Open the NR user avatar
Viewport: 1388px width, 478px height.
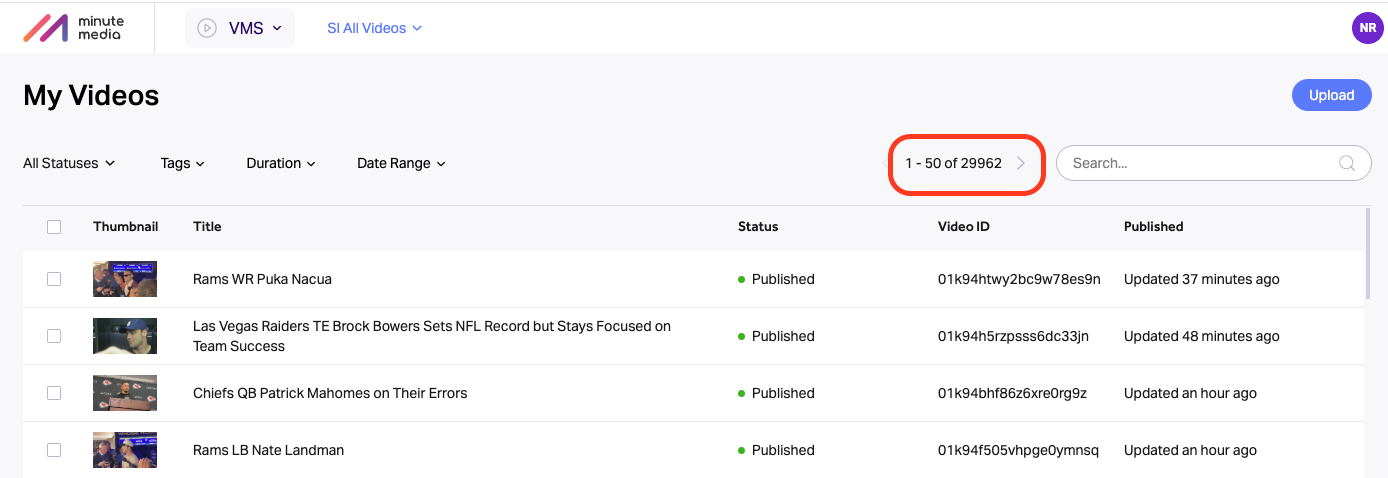[1367, 28]
